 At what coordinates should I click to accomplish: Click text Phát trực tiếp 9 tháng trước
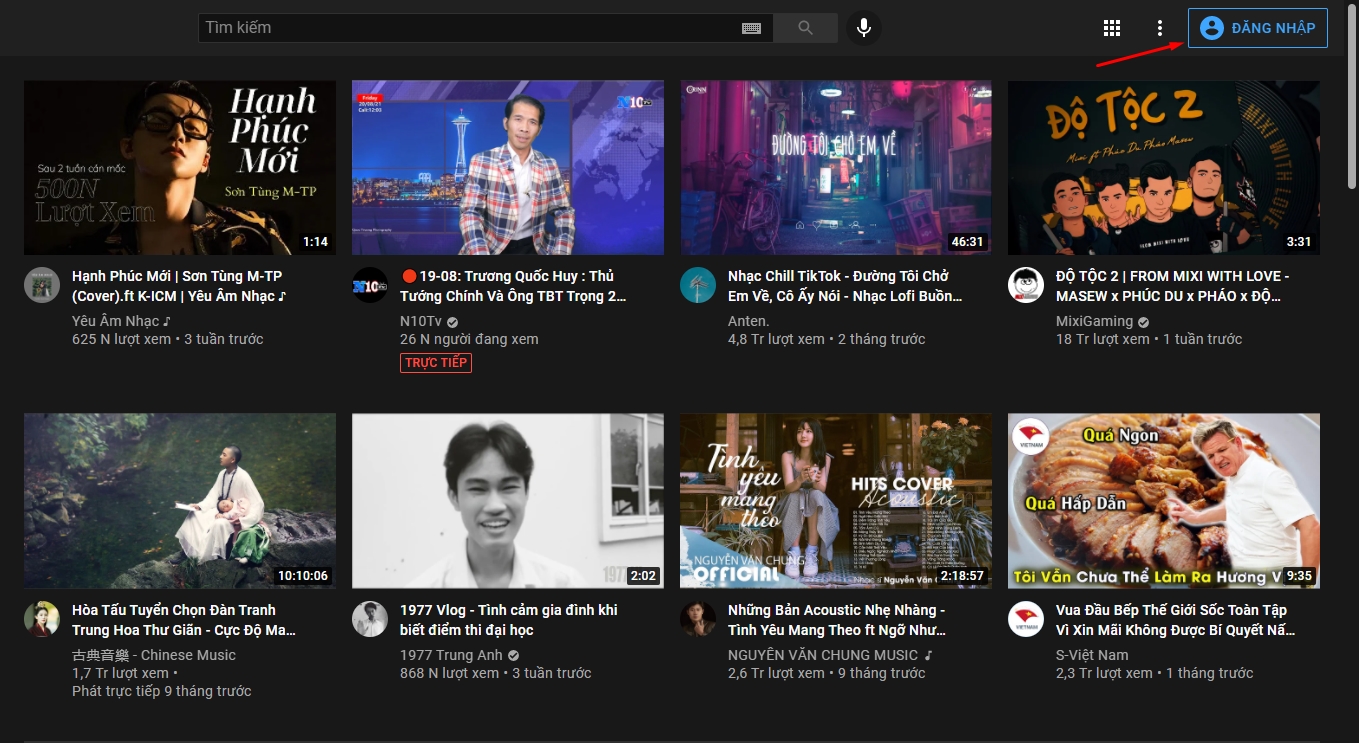click(x=162, y=691)
